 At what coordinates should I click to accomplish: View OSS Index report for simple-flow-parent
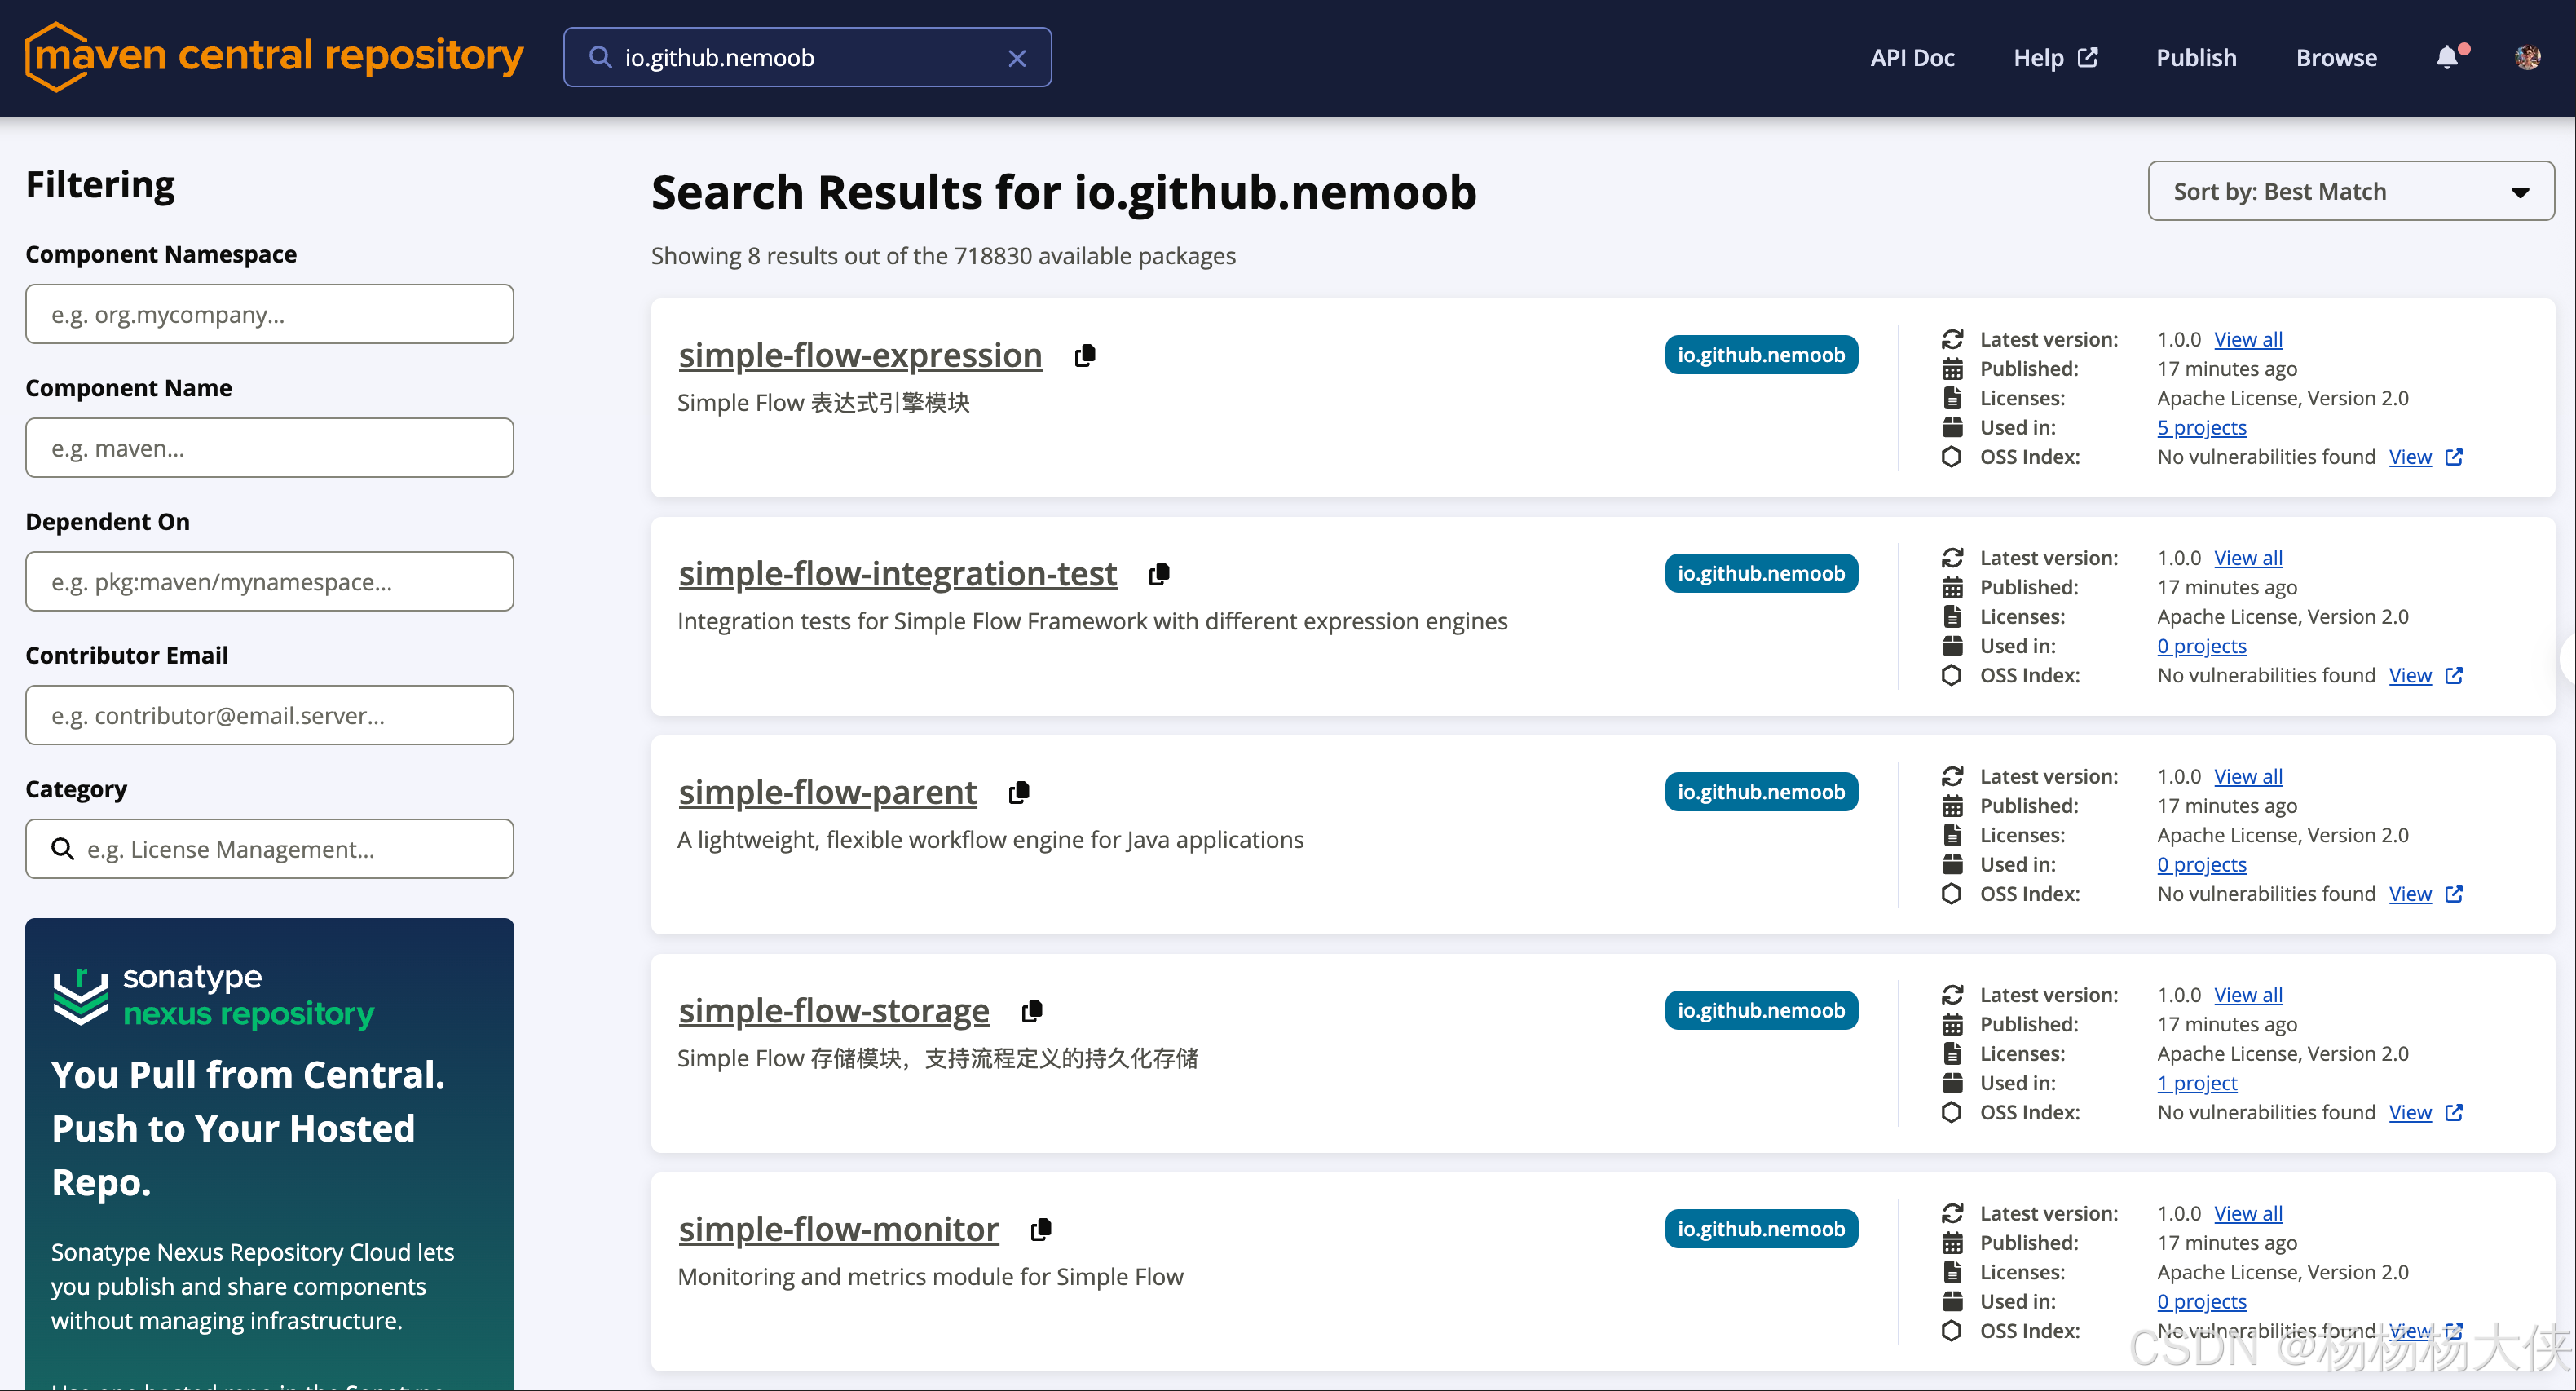click(2410, 894)
